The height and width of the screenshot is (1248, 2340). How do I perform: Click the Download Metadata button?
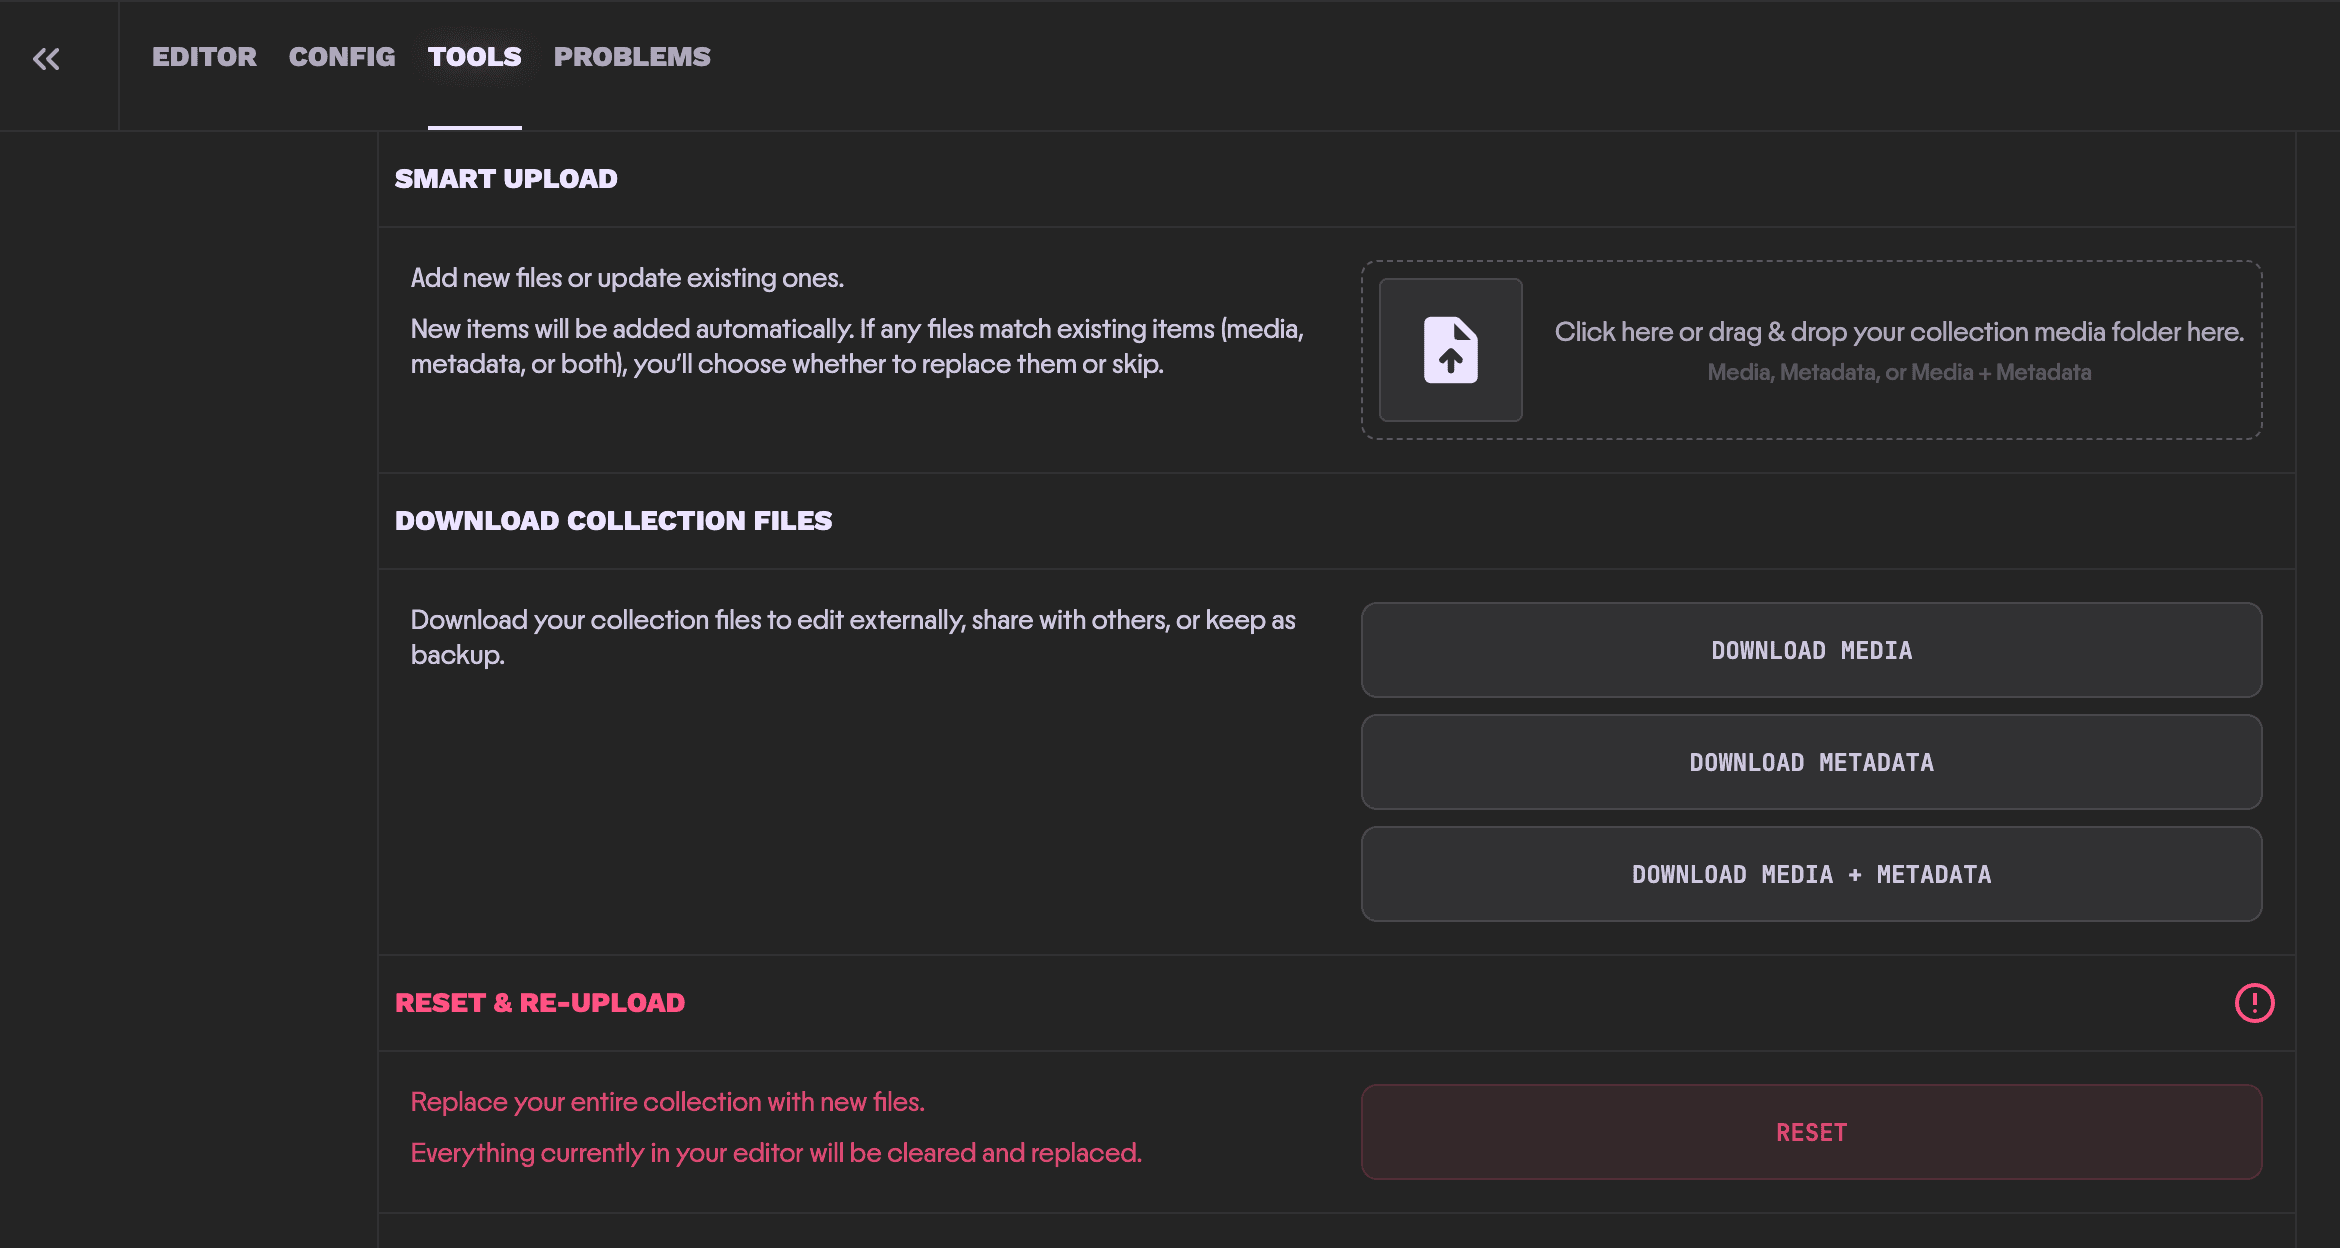[x=1810, y=762]
